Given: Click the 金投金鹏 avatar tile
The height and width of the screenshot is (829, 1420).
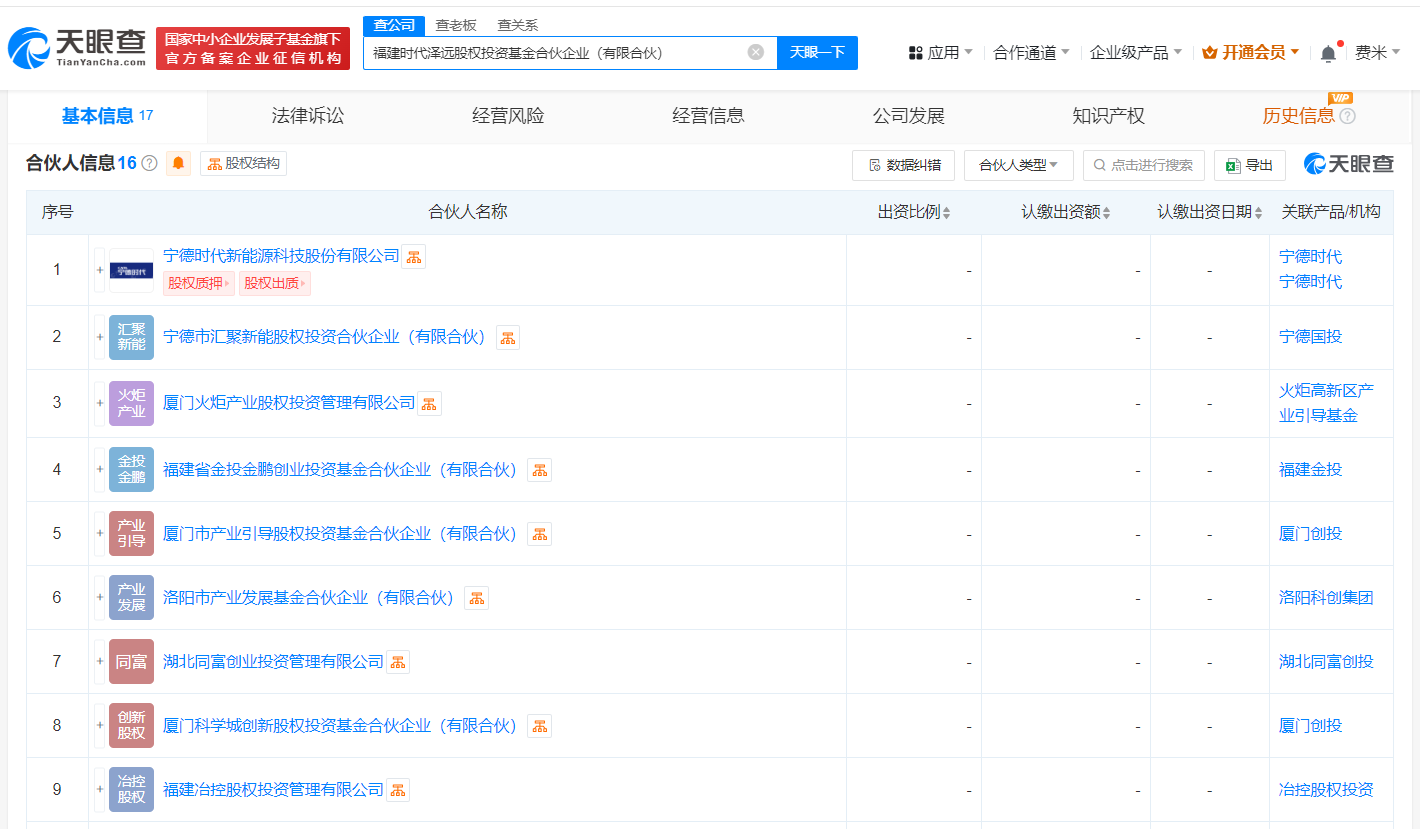Looking at the screenshot, I should pyautogui.click(x=131, y=469).
